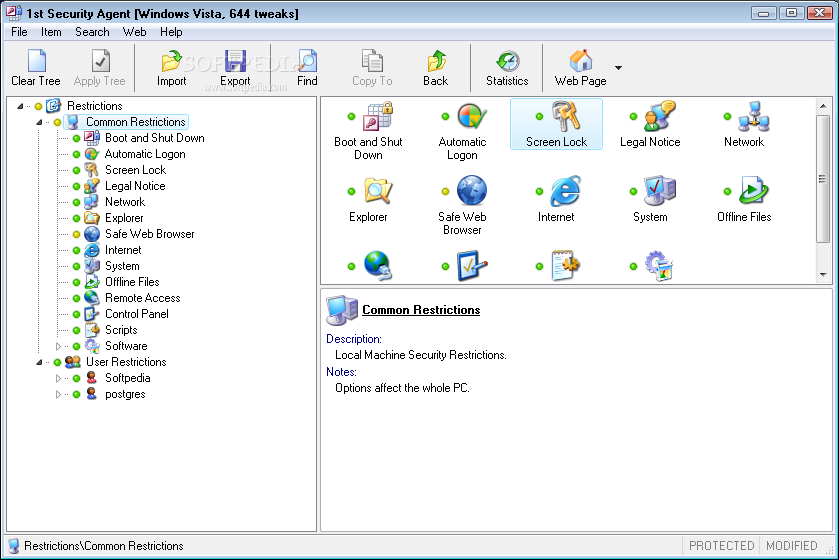The height and width of the screenshot is (560, 839).
Task: Toggle the status dot next to Boot and Shut Down in tree
Action: [77, 139]
